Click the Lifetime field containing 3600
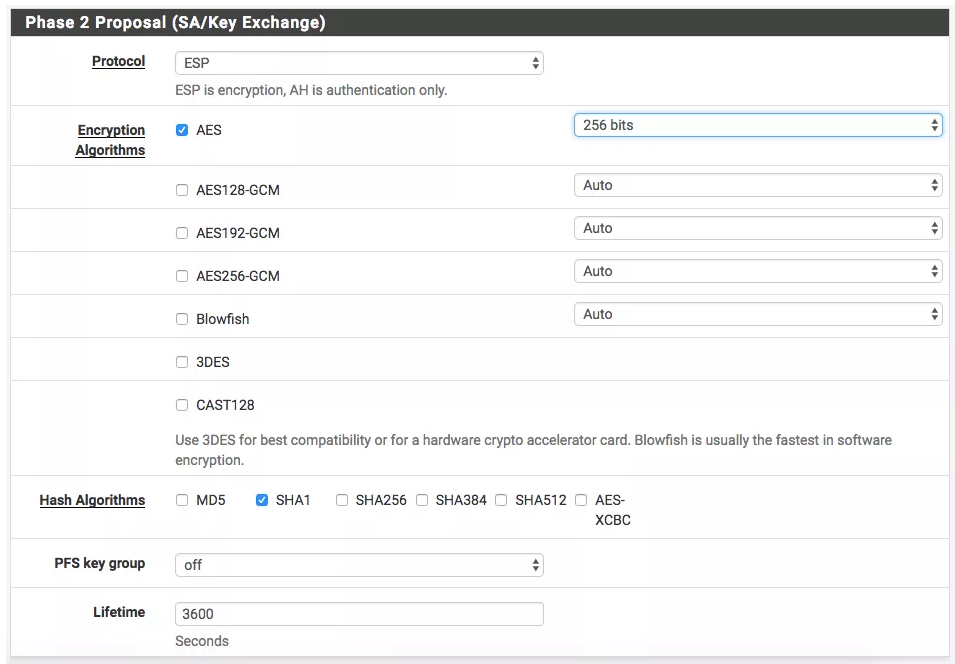This screenshot has height=664, width=955. coord(358,614)
